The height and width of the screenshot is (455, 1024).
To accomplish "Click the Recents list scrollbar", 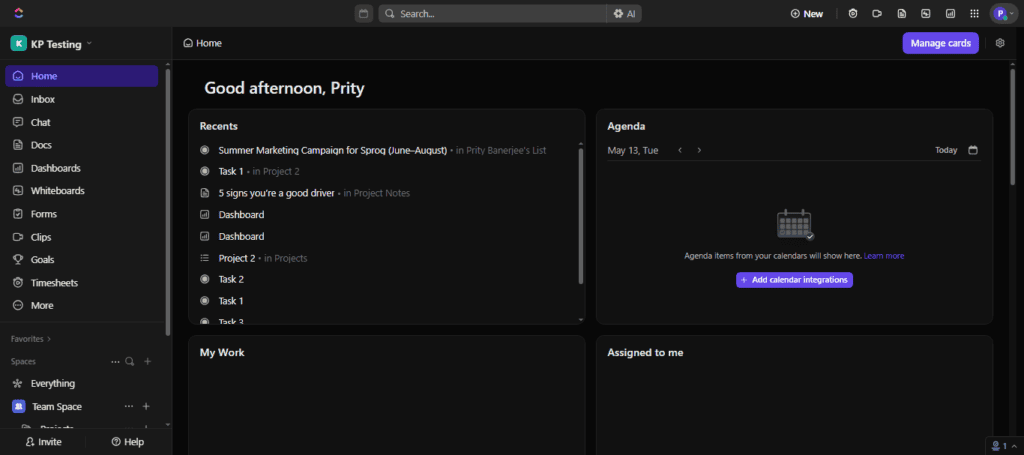I will pyautogui.click(x=581, y=215).
